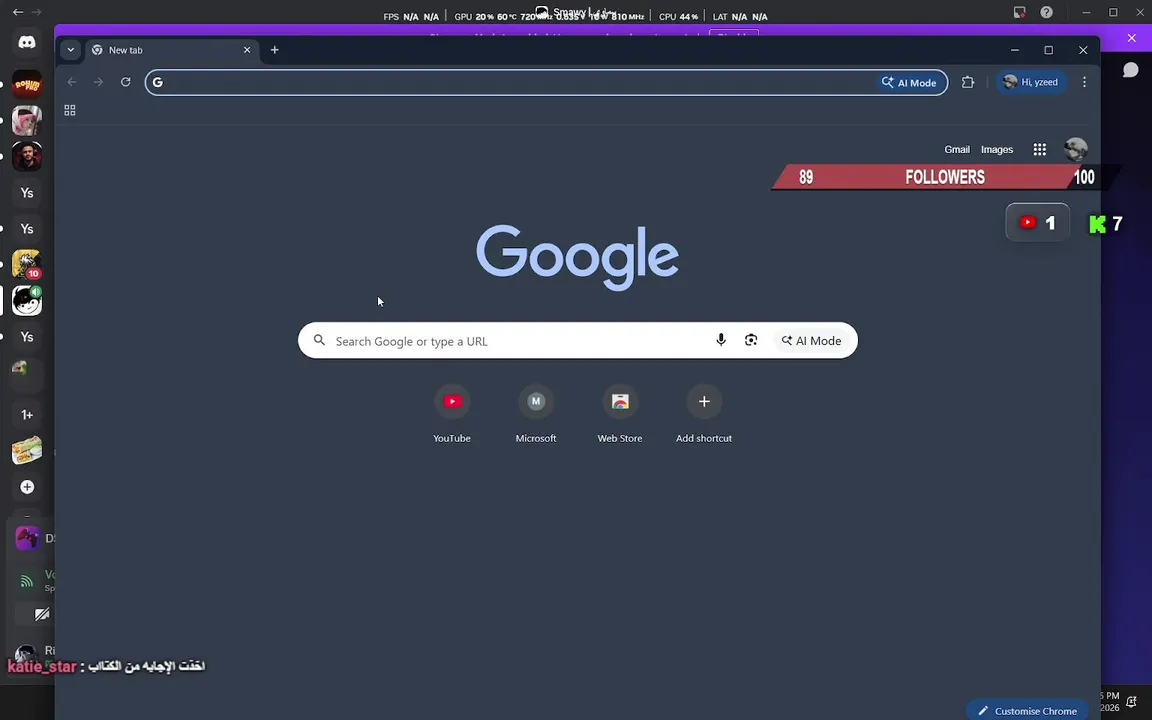Click the 89 FOLLOWERS goal bar
Viewport: 1152px width, 720px height.
click(944, 177)
